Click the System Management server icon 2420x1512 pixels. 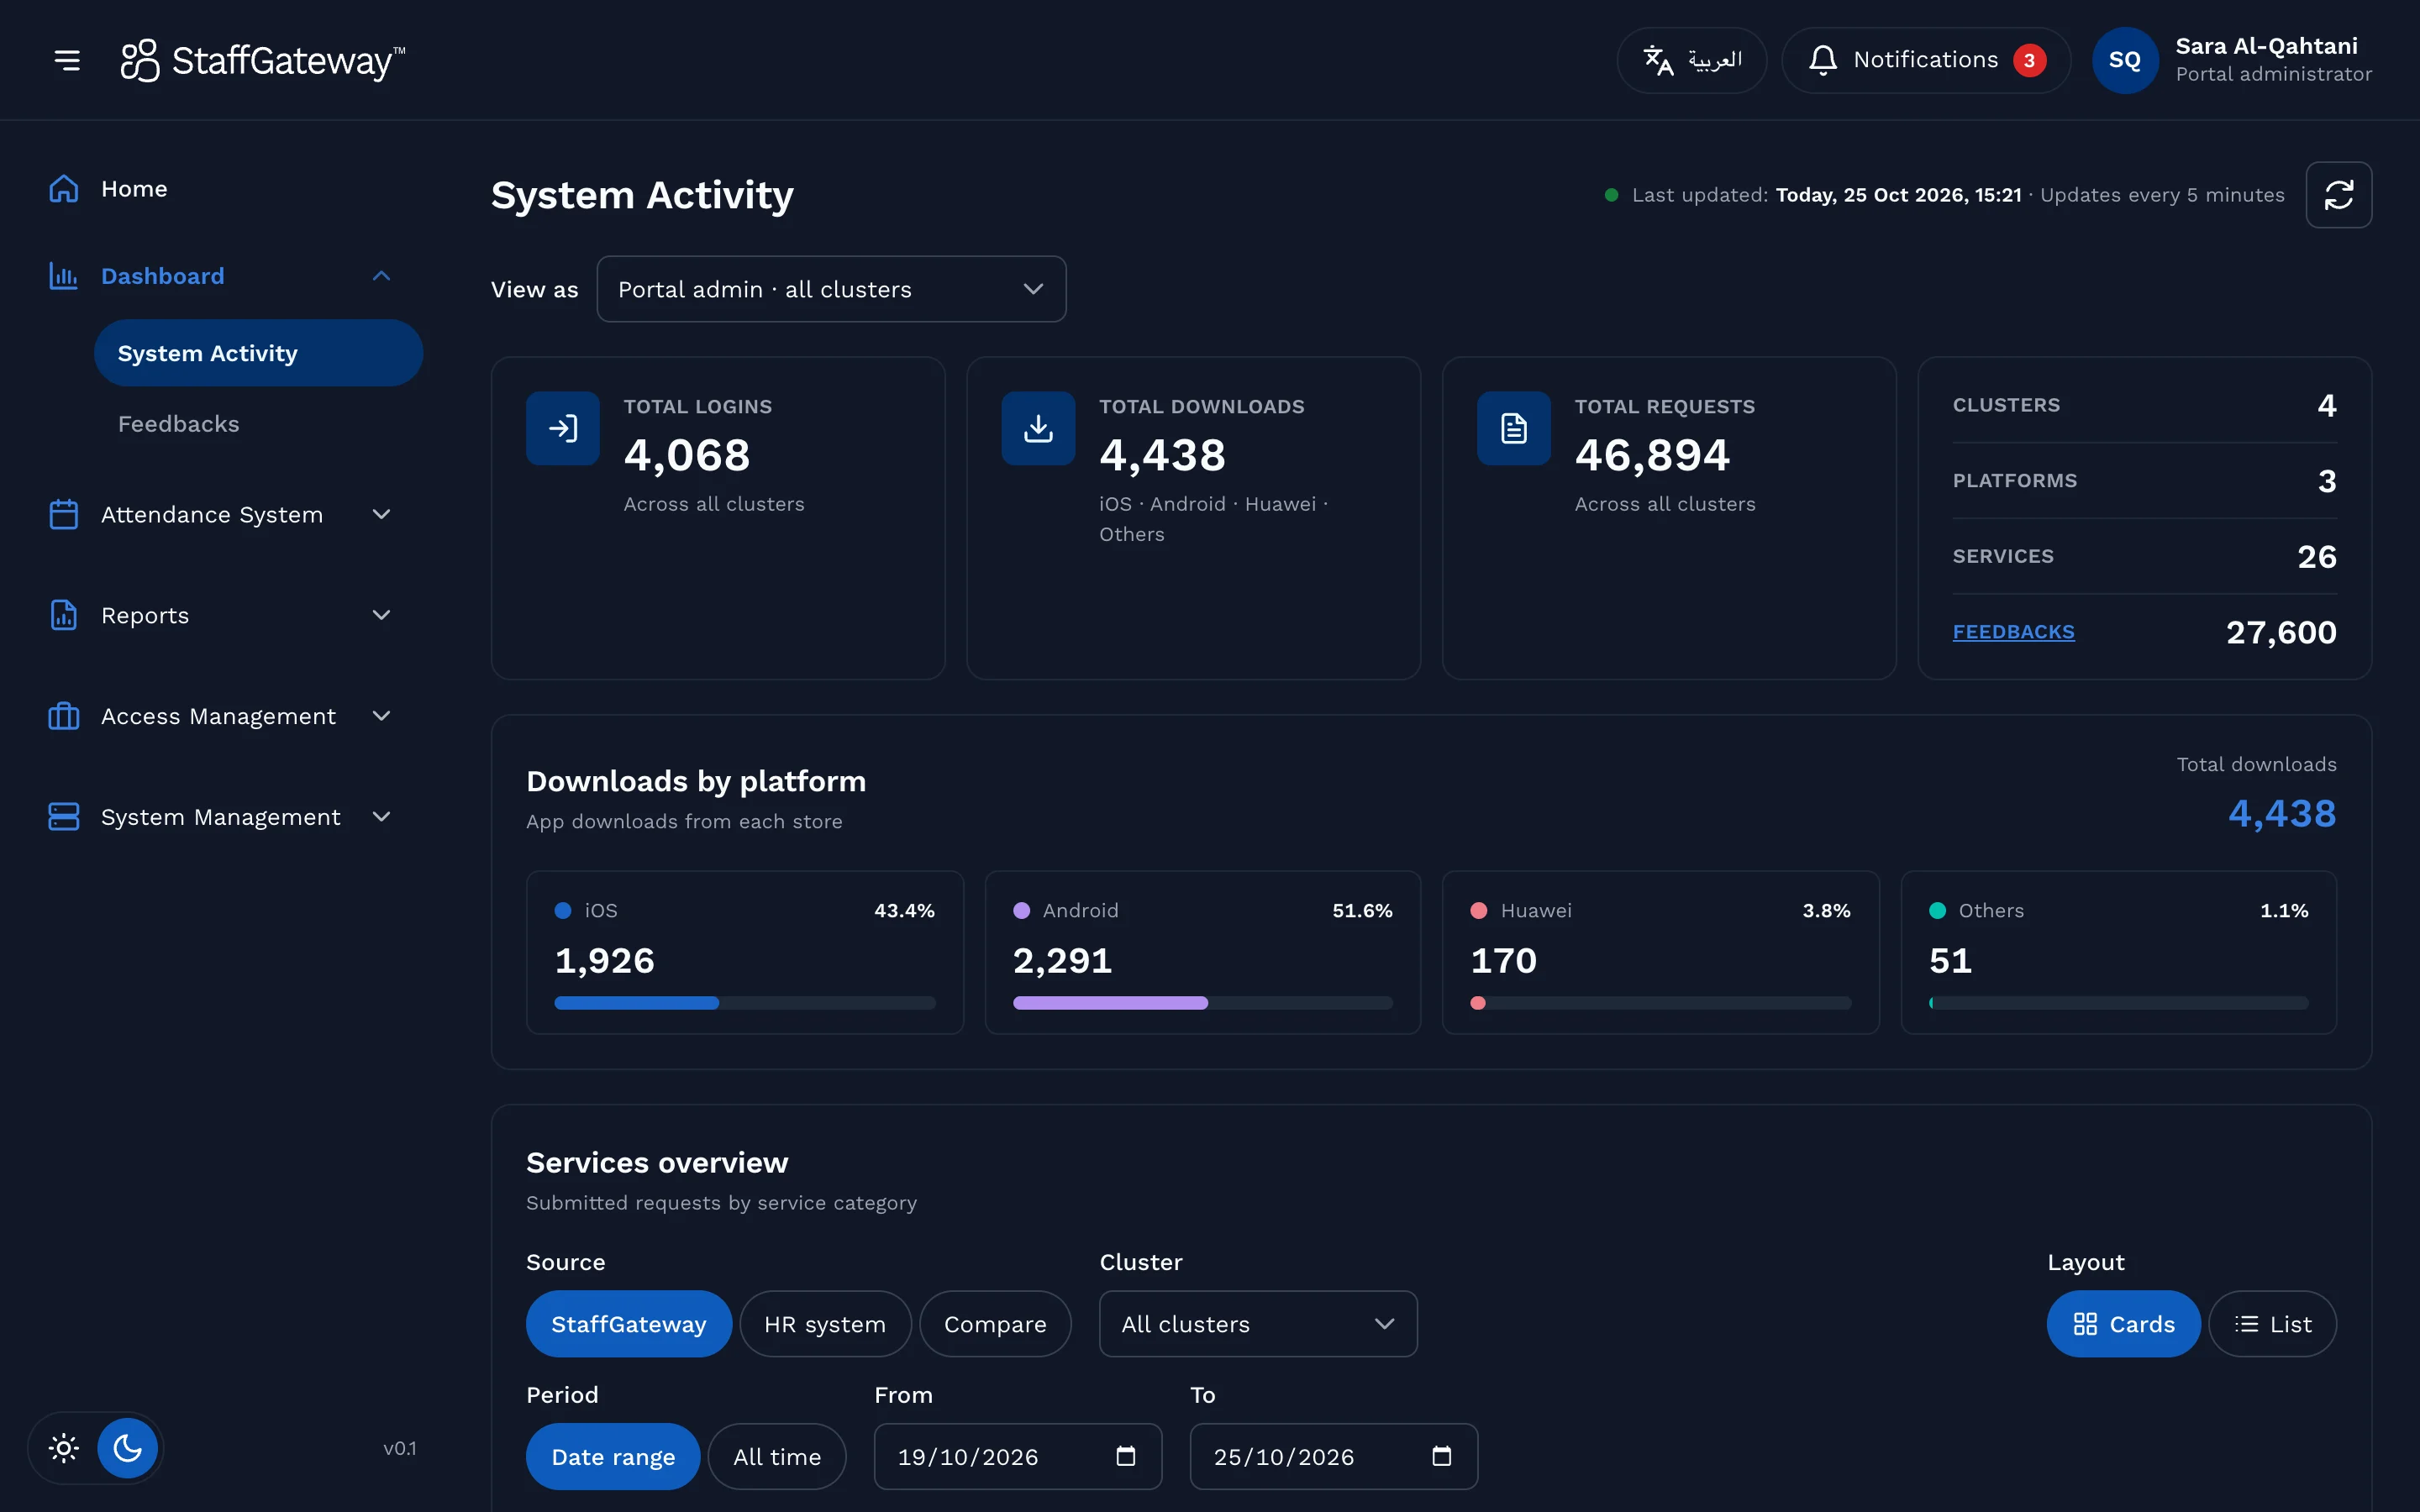click(64, 817)
